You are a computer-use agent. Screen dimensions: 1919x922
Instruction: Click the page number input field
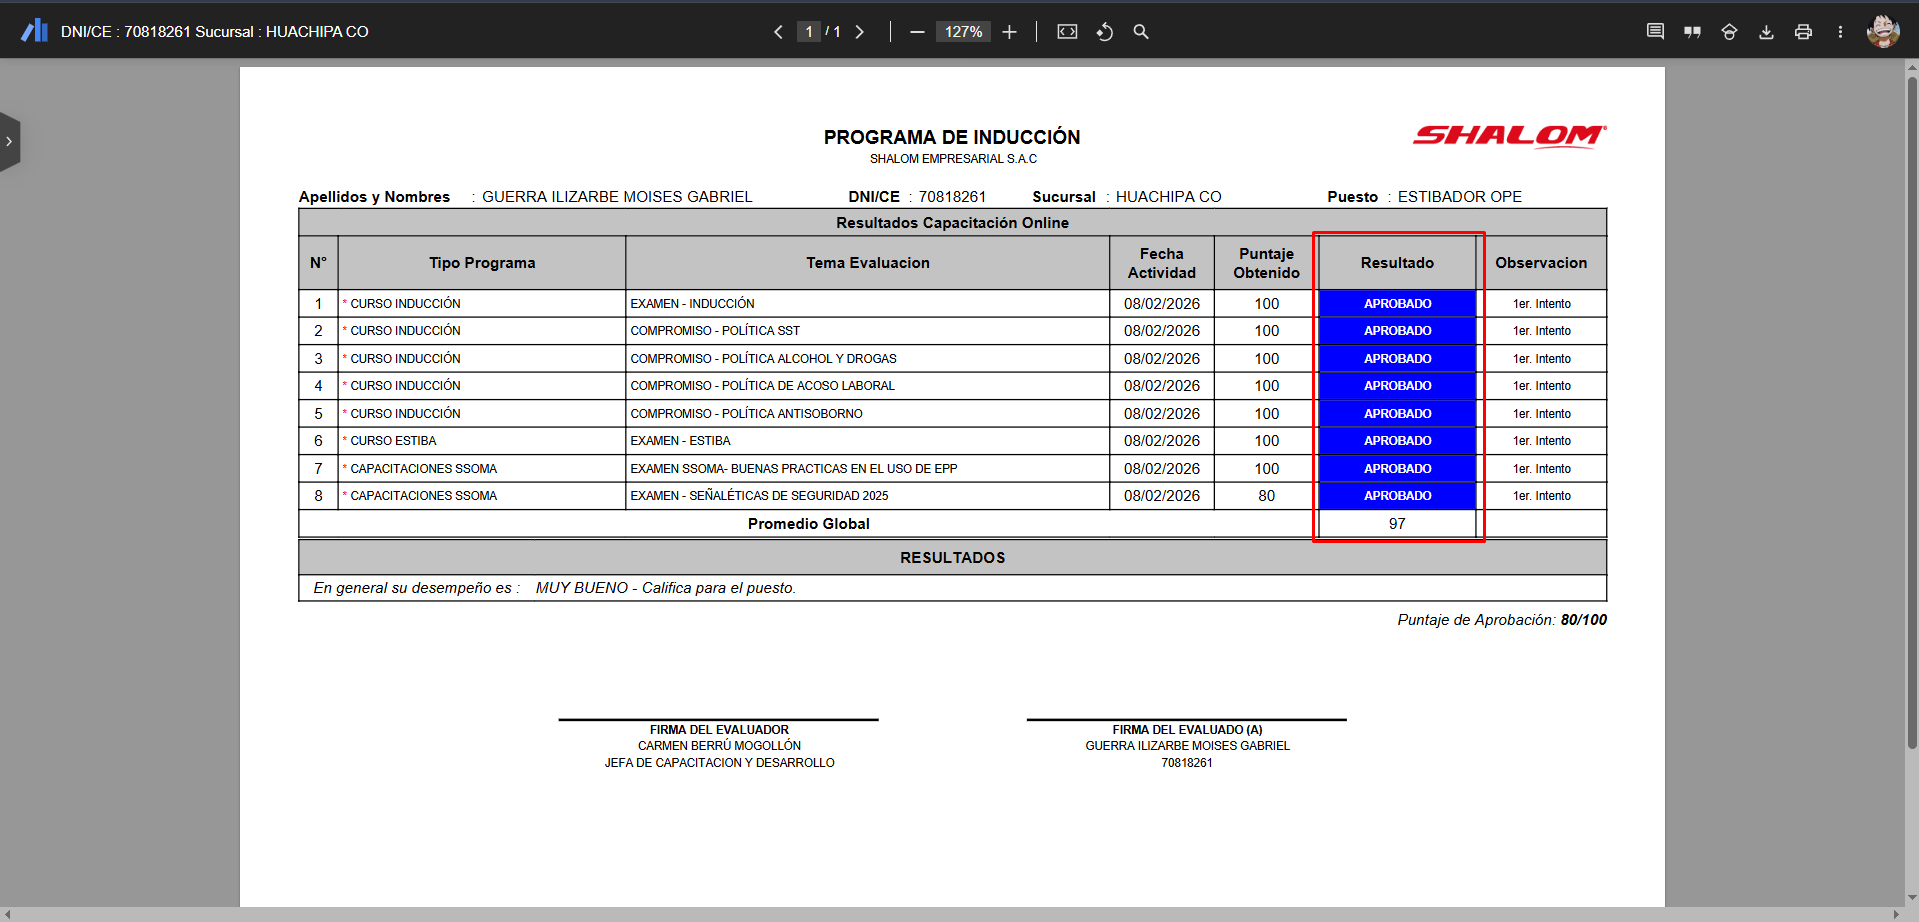pyautogui.click(x=809, y=32)
